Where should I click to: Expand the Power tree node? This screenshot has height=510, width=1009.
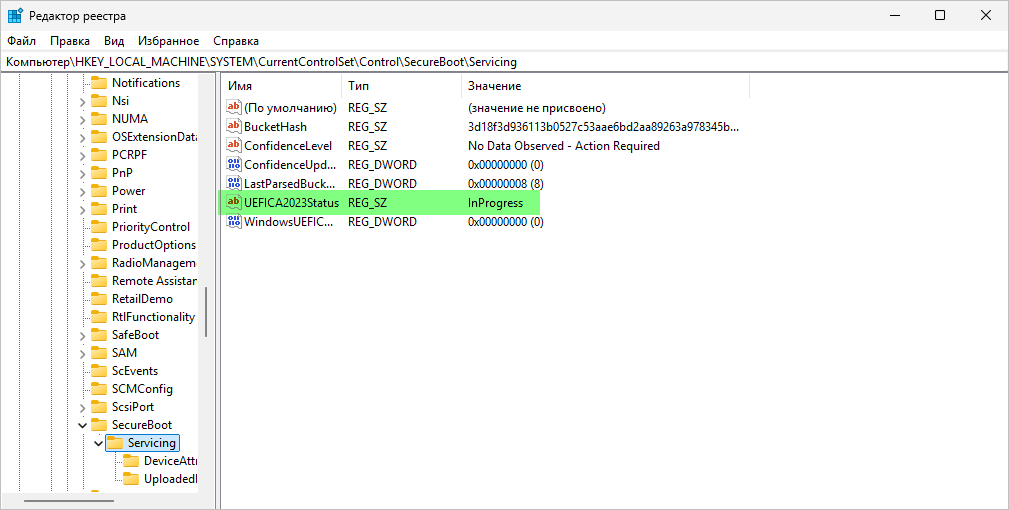[82, 192]
